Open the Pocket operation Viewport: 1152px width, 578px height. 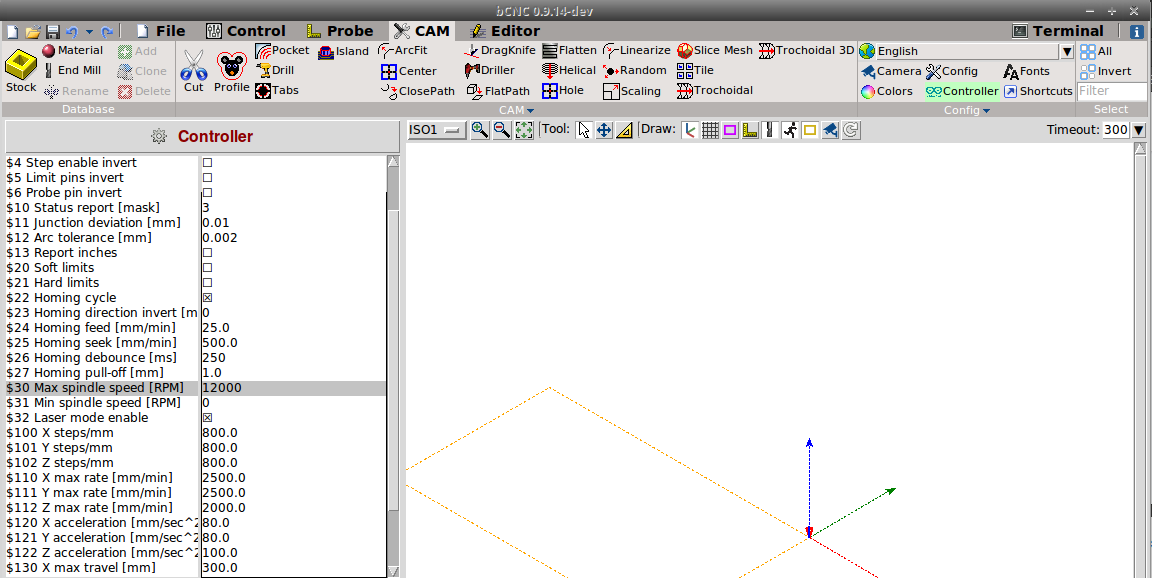[x=282, y=50]
